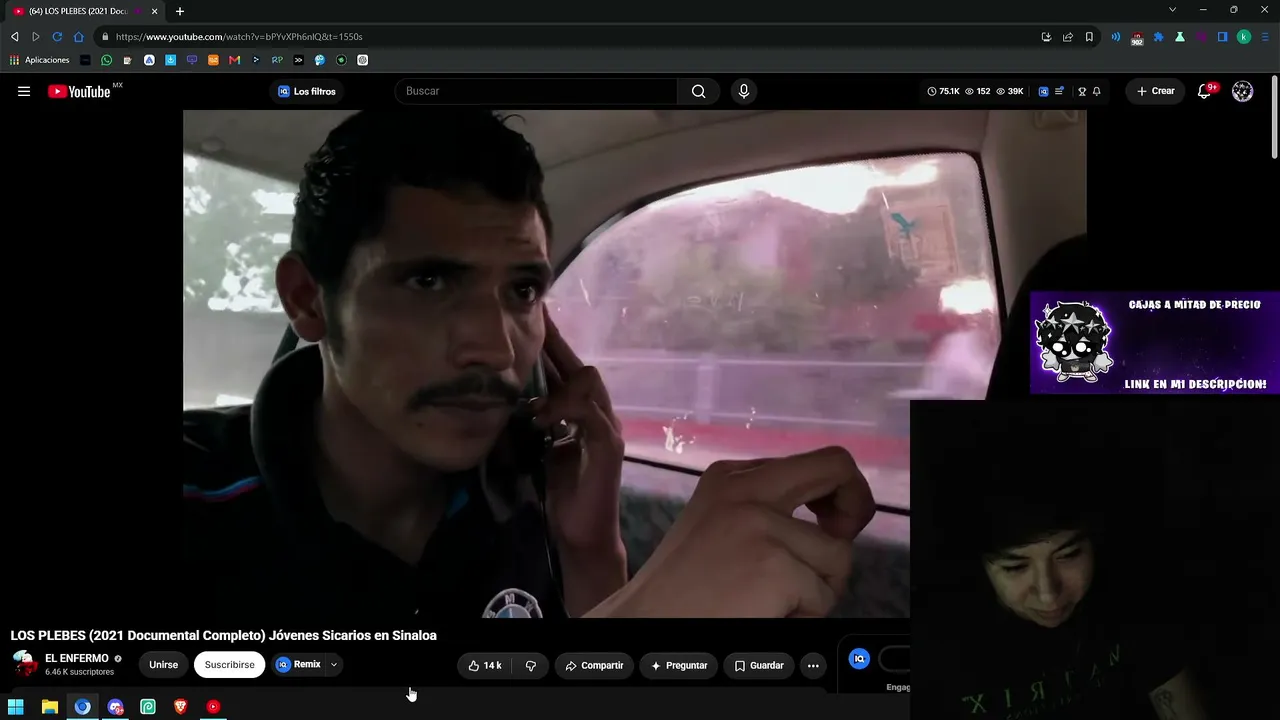
Task: Open the YouTube guide hamburger menu
Action: pyautogui.click(x=24, y=91)
